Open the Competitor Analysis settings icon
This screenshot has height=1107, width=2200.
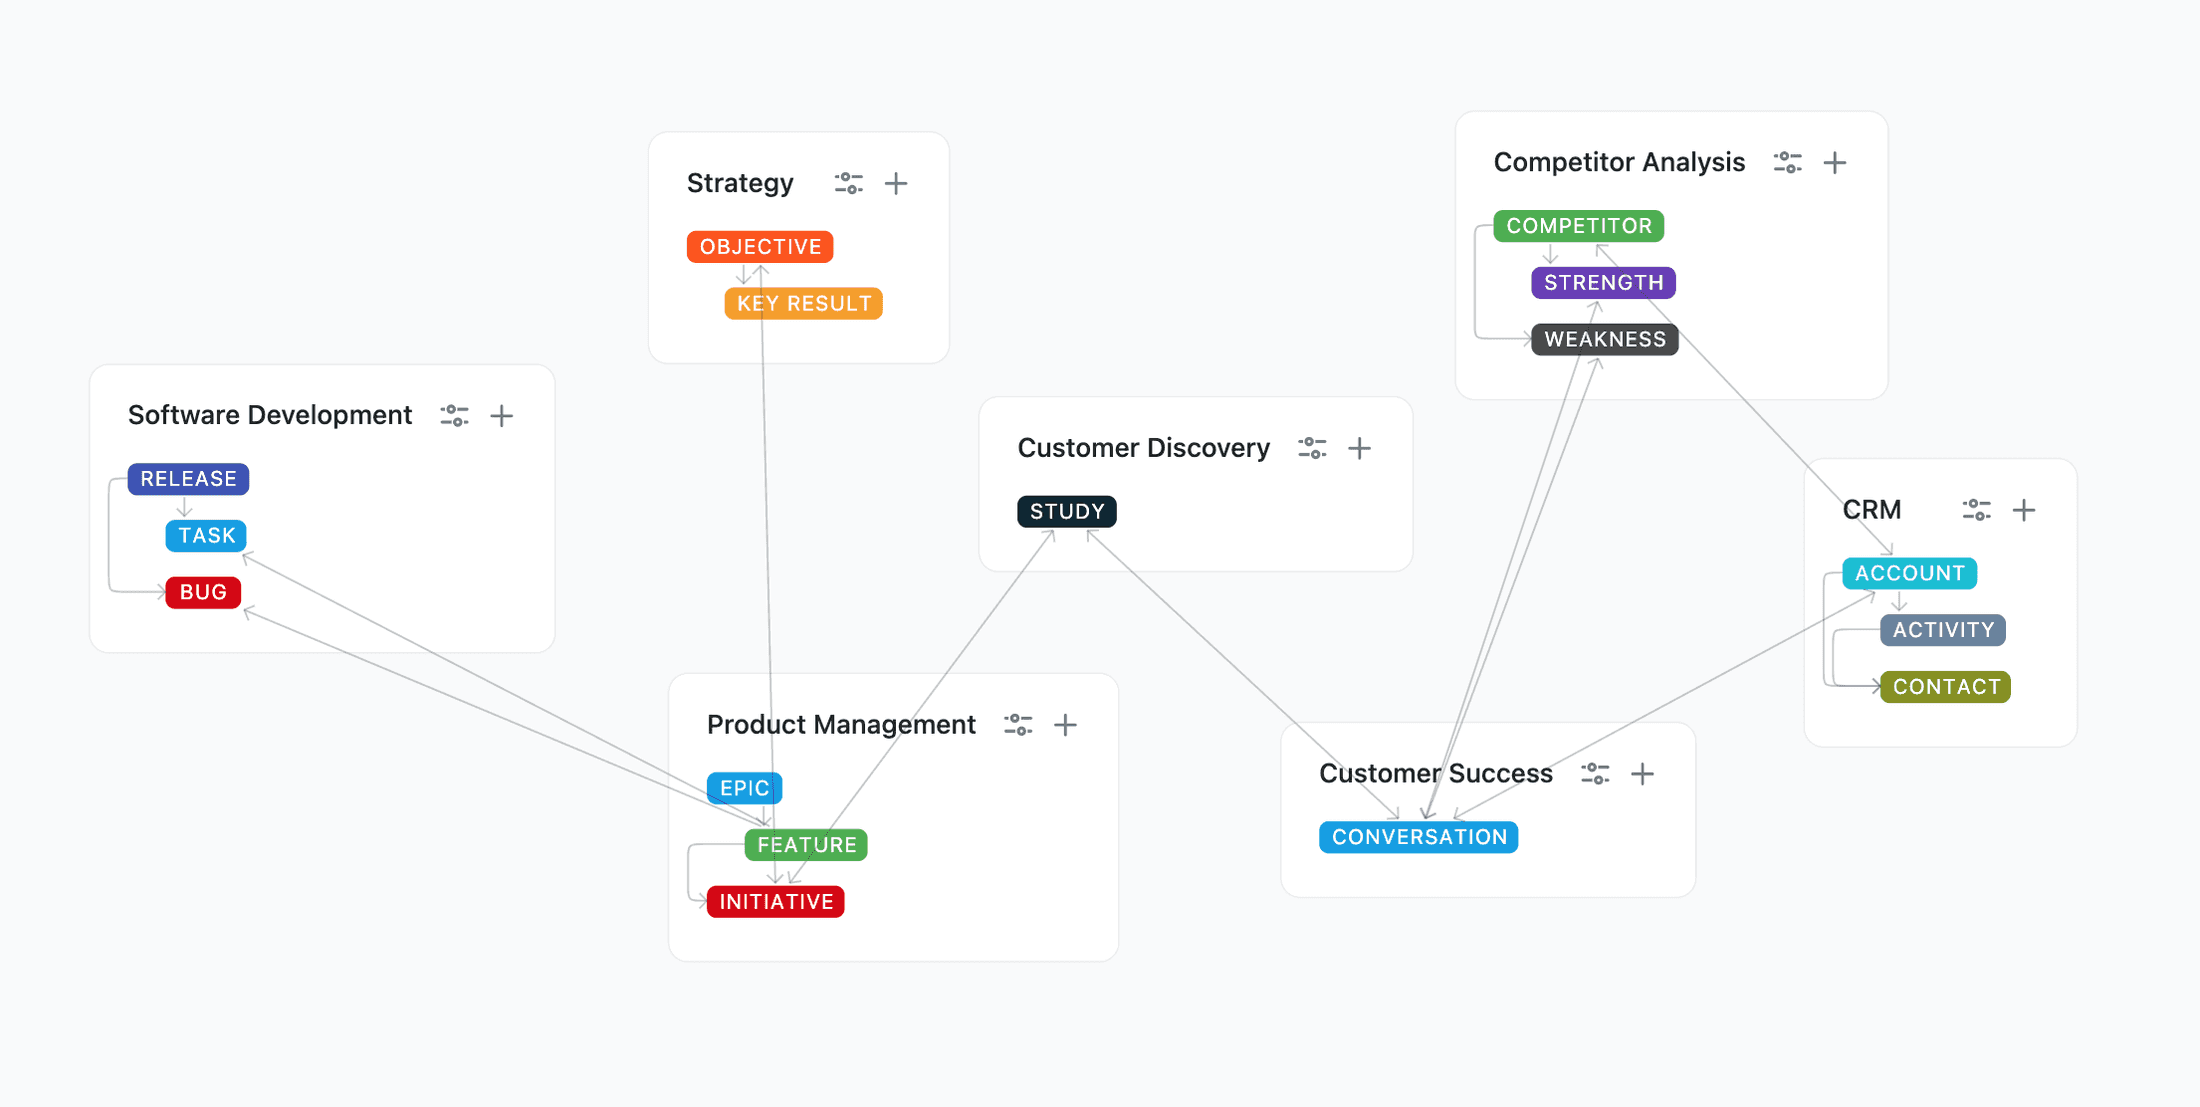tap(1787, 162)
